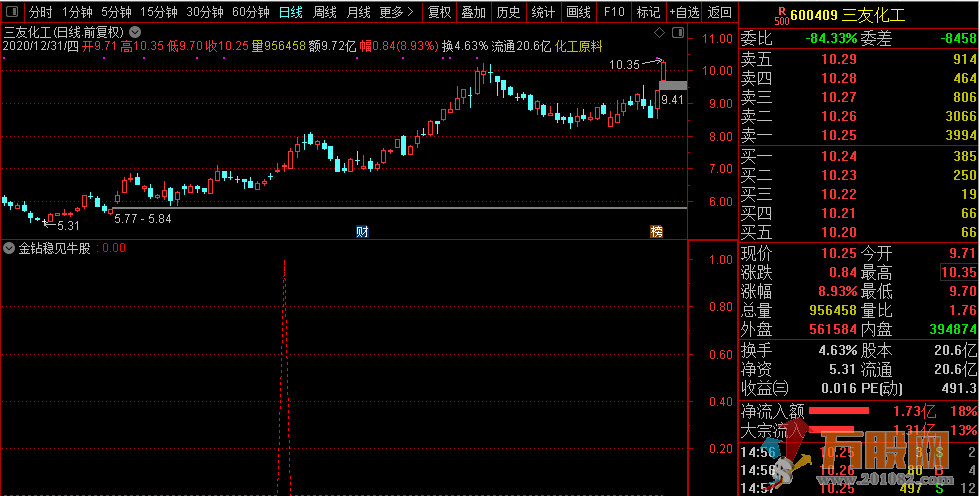980x496 pixels.
Task: Select the 15分钟 period tab
Action: [159, 12]
